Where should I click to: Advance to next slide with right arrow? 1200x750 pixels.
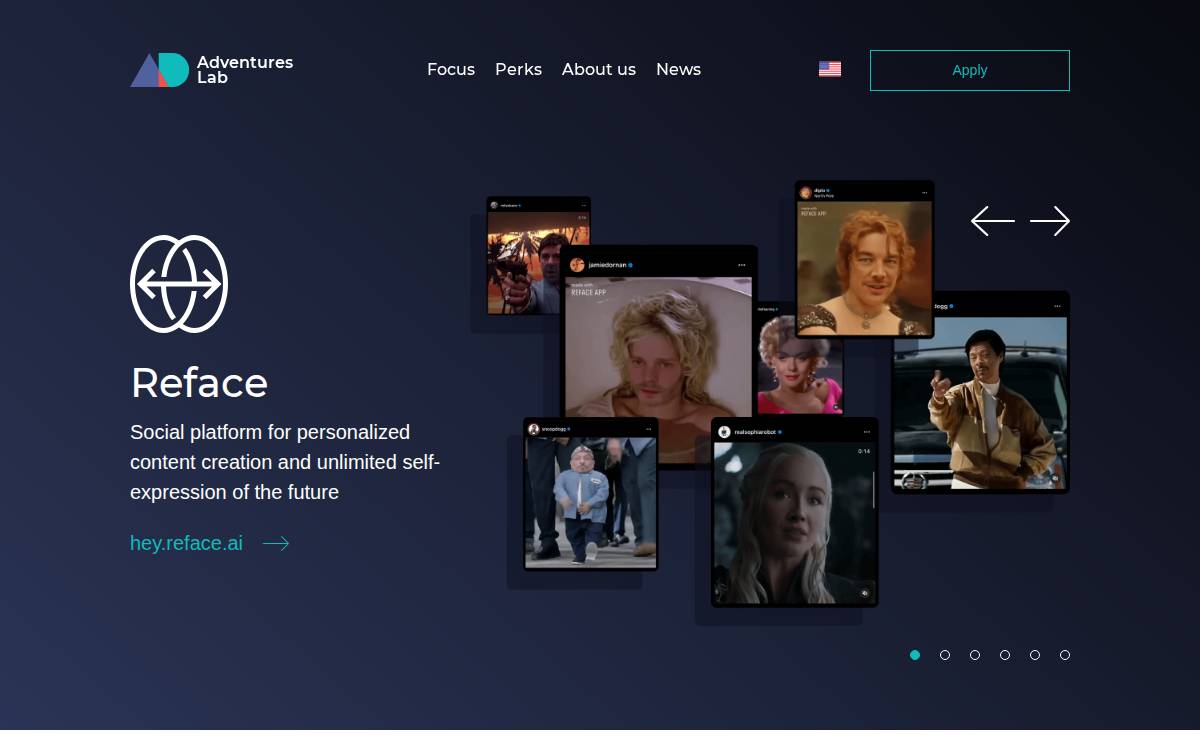pos(1050,221)
